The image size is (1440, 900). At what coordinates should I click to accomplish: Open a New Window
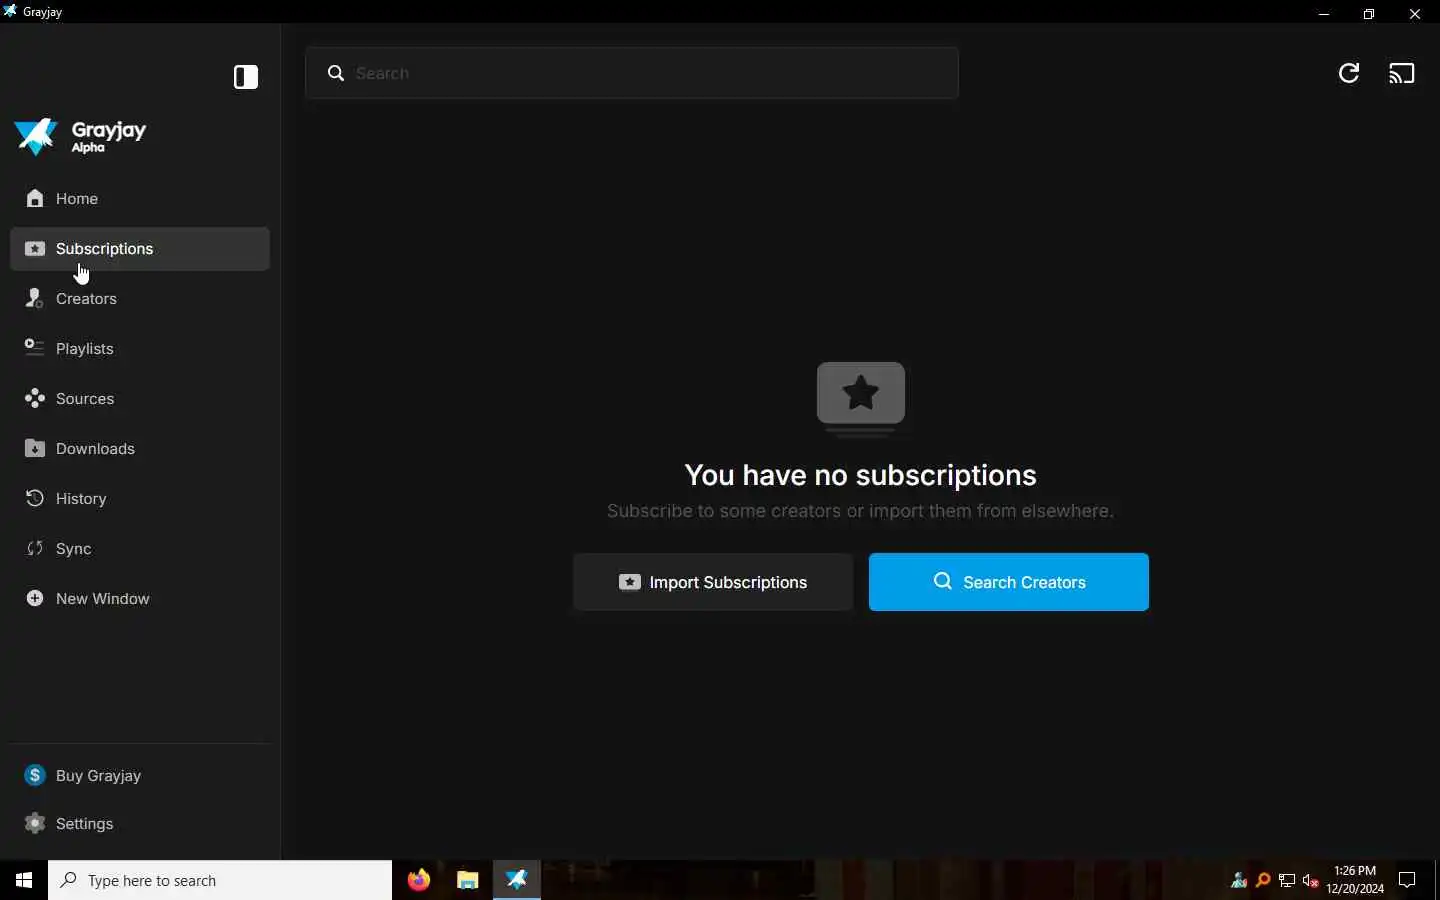point(140,599)
